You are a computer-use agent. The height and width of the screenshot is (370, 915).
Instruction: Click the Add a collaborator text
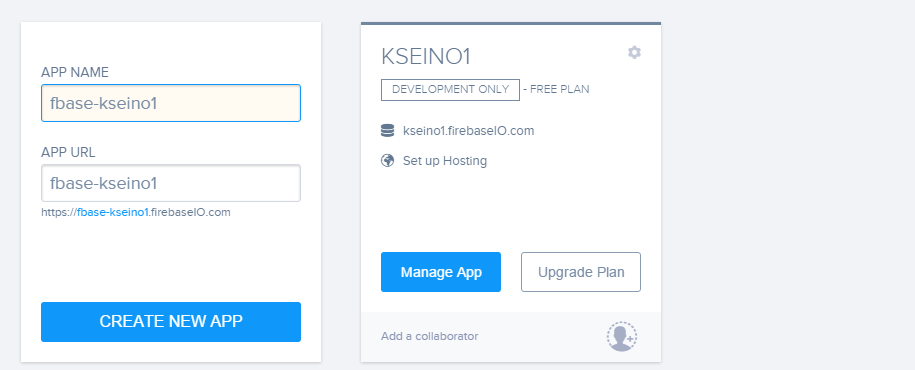click(429, 336)
